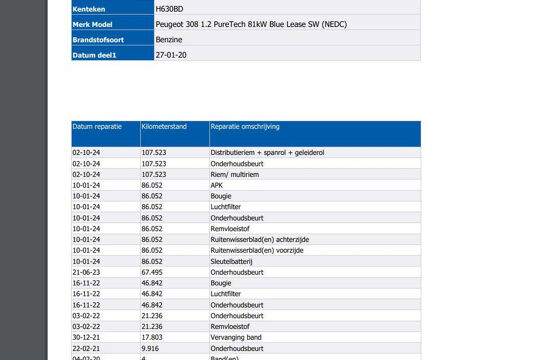Select 'Onderhoudsbeurt' in the 107.523 km row
The width and height of the screenshot is (540, 360).
coord(237,164)
